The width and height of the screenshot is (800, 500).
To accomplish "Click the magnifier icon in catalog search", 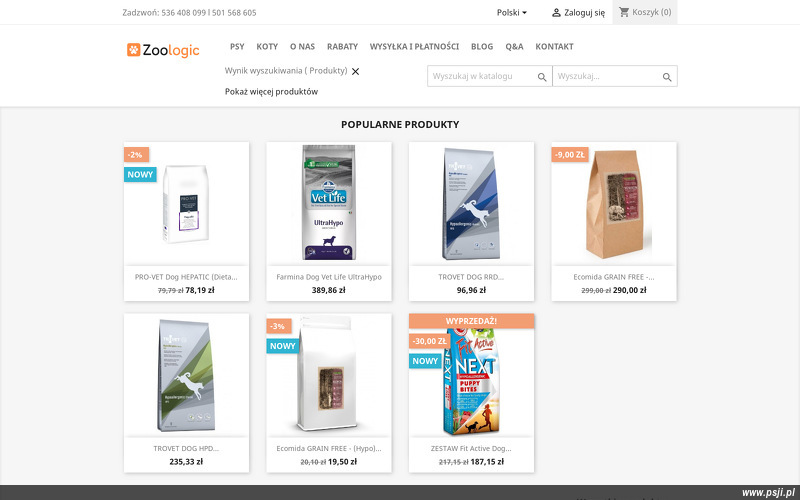I will (542, 77).
